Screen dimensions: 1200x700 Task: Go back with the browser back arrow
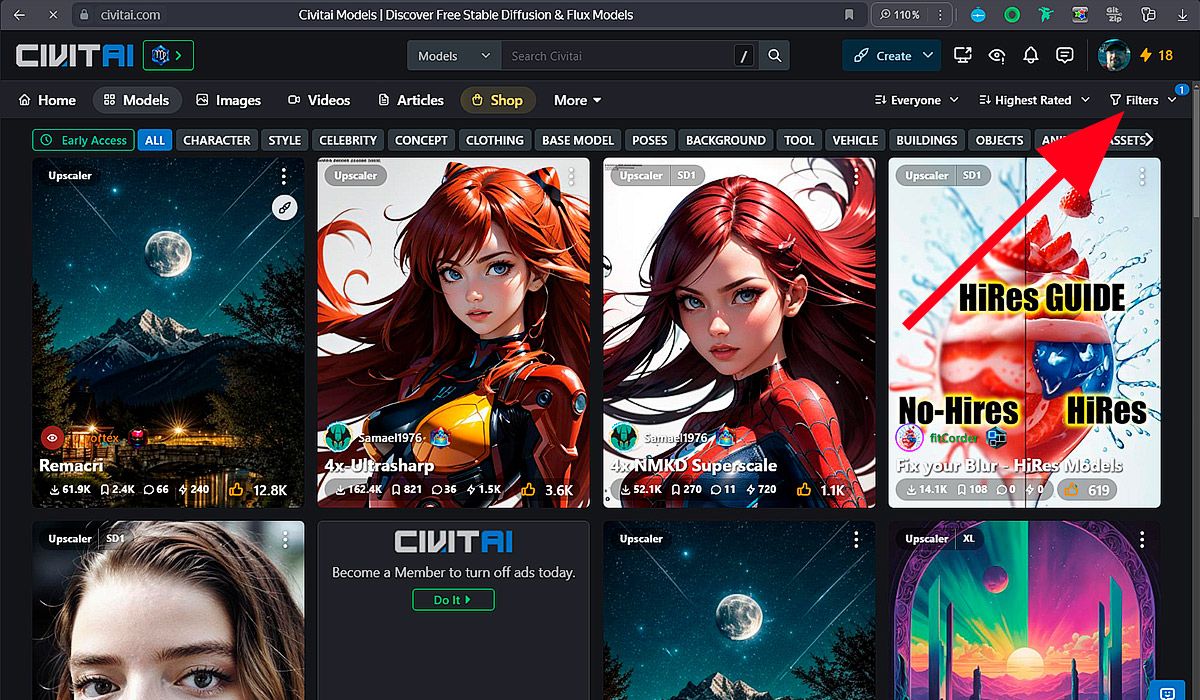click(x=19, y=15)
